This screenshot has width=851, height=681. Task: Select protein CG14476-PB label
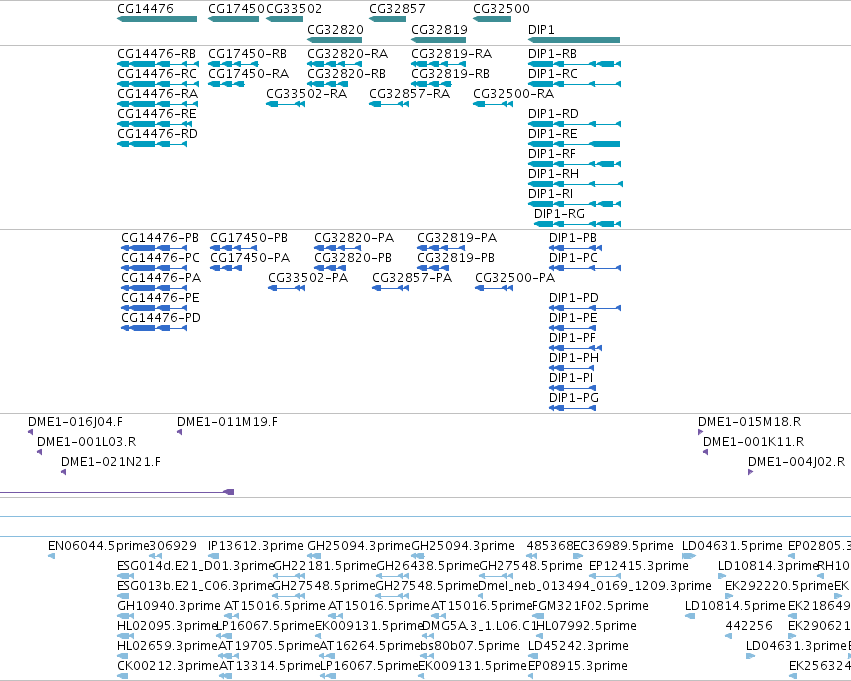160,238
